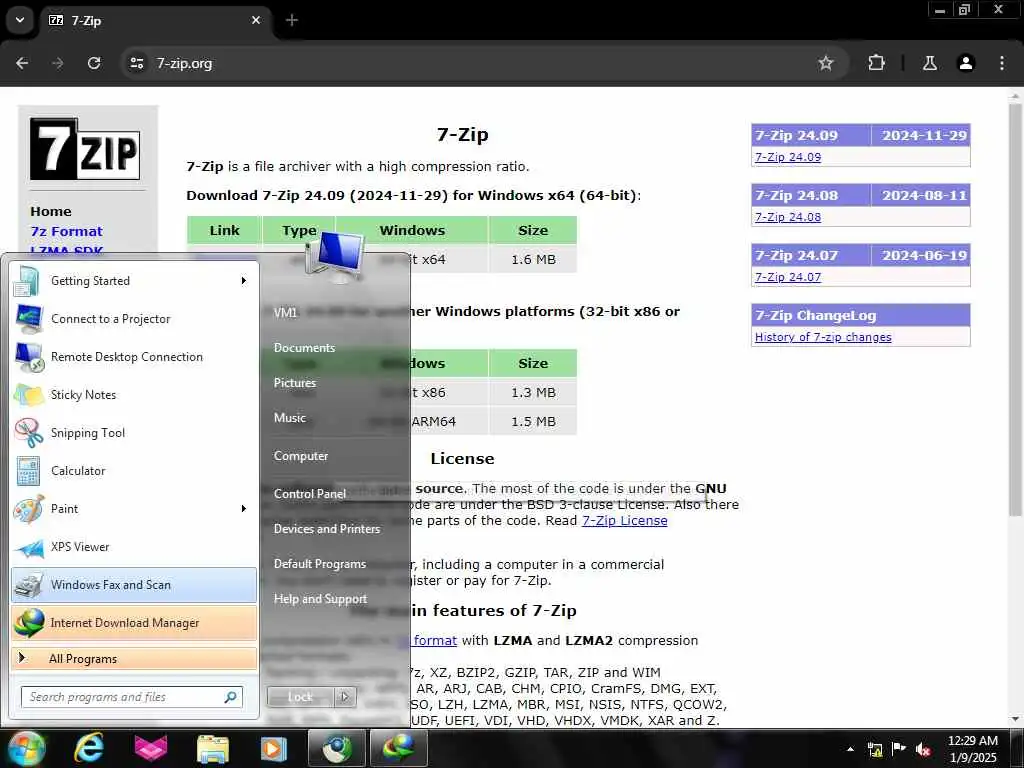
Task: Open Chrome Labs flask icon
Action: pyautogui.click(x=930, y=63)
